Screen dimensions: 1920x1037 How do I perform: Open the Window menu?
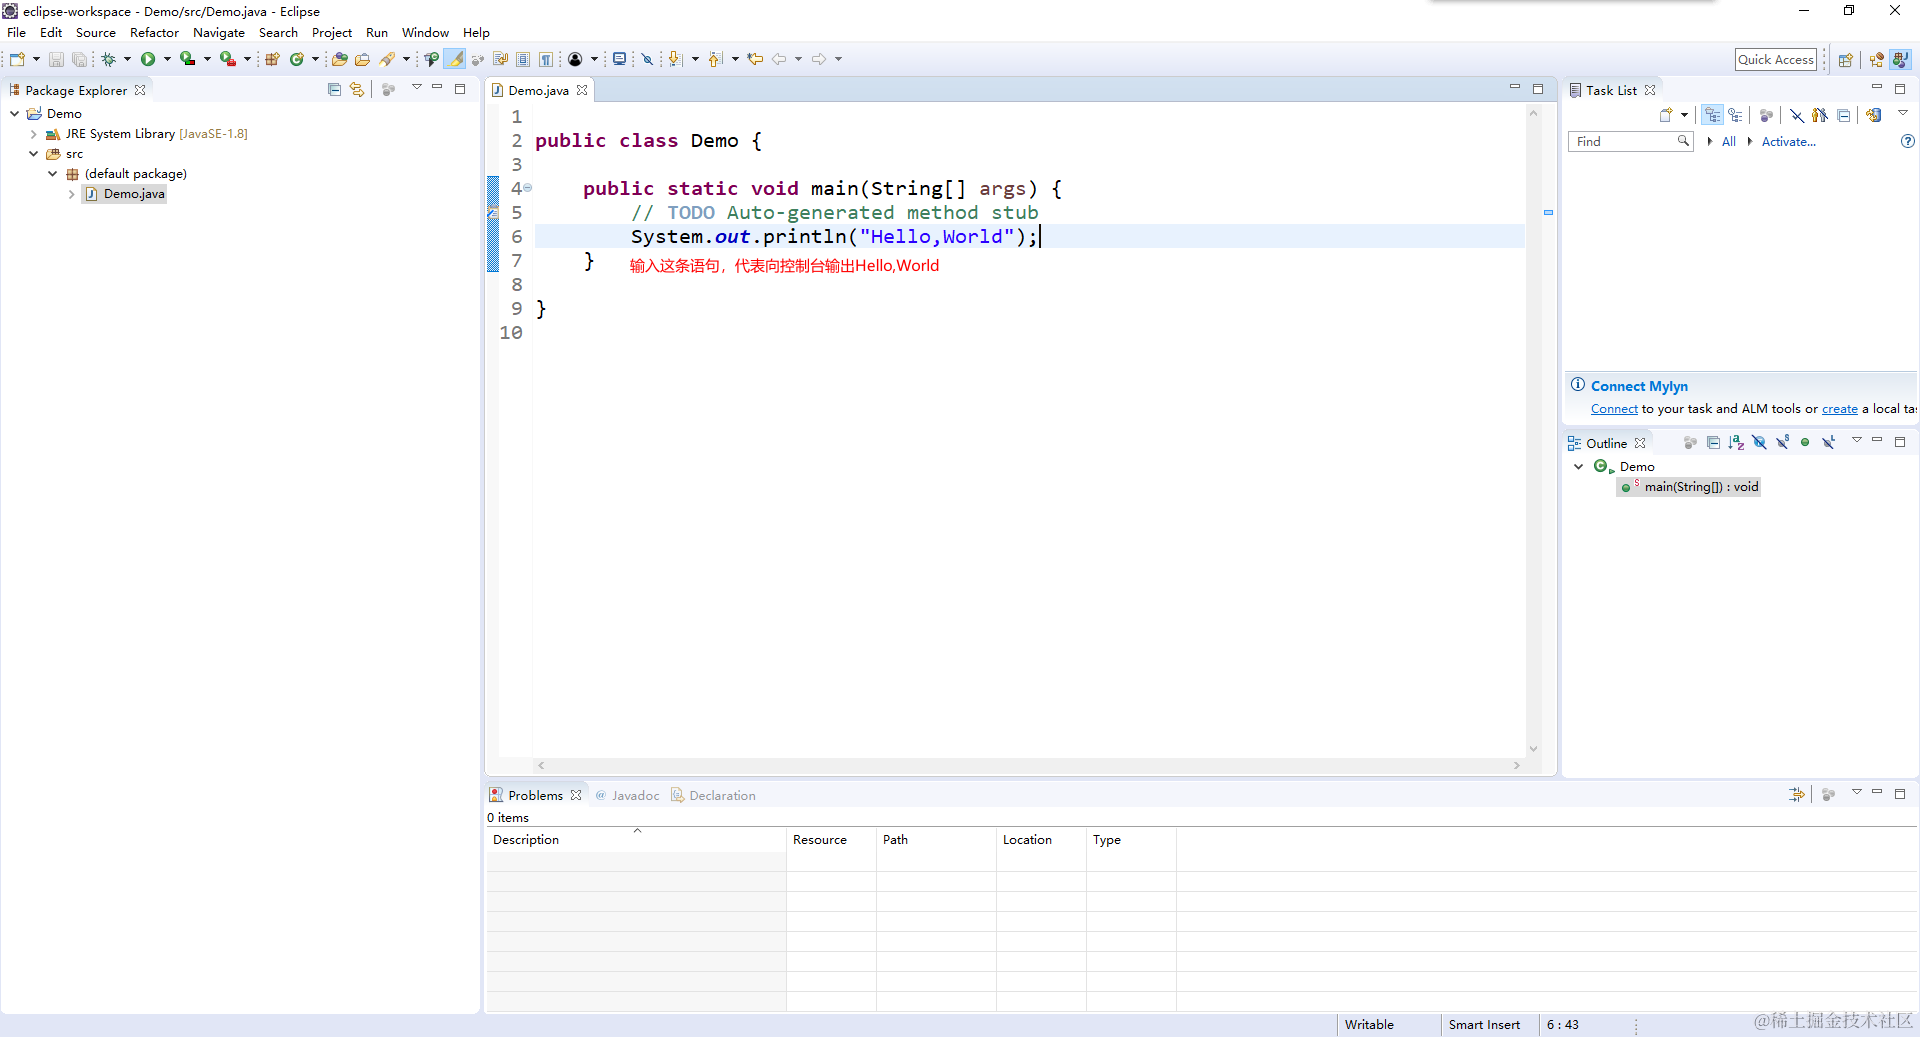425,33
